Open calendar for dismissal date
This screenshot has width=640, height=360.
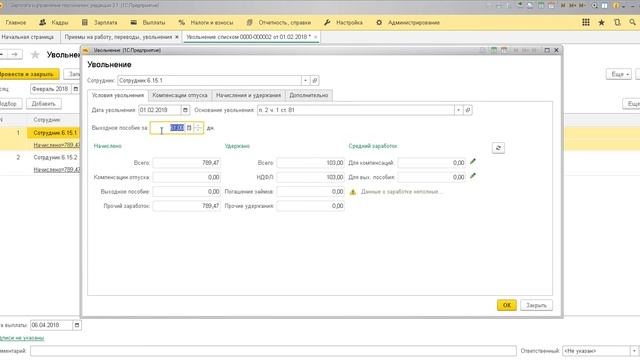(x=185, y=110)
